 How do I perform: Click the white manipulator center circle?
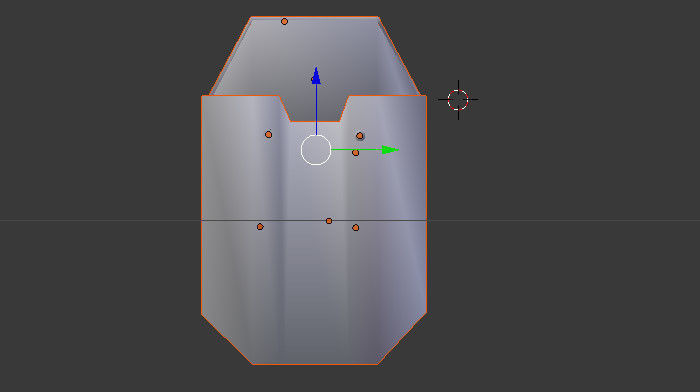tap(316, 150)
